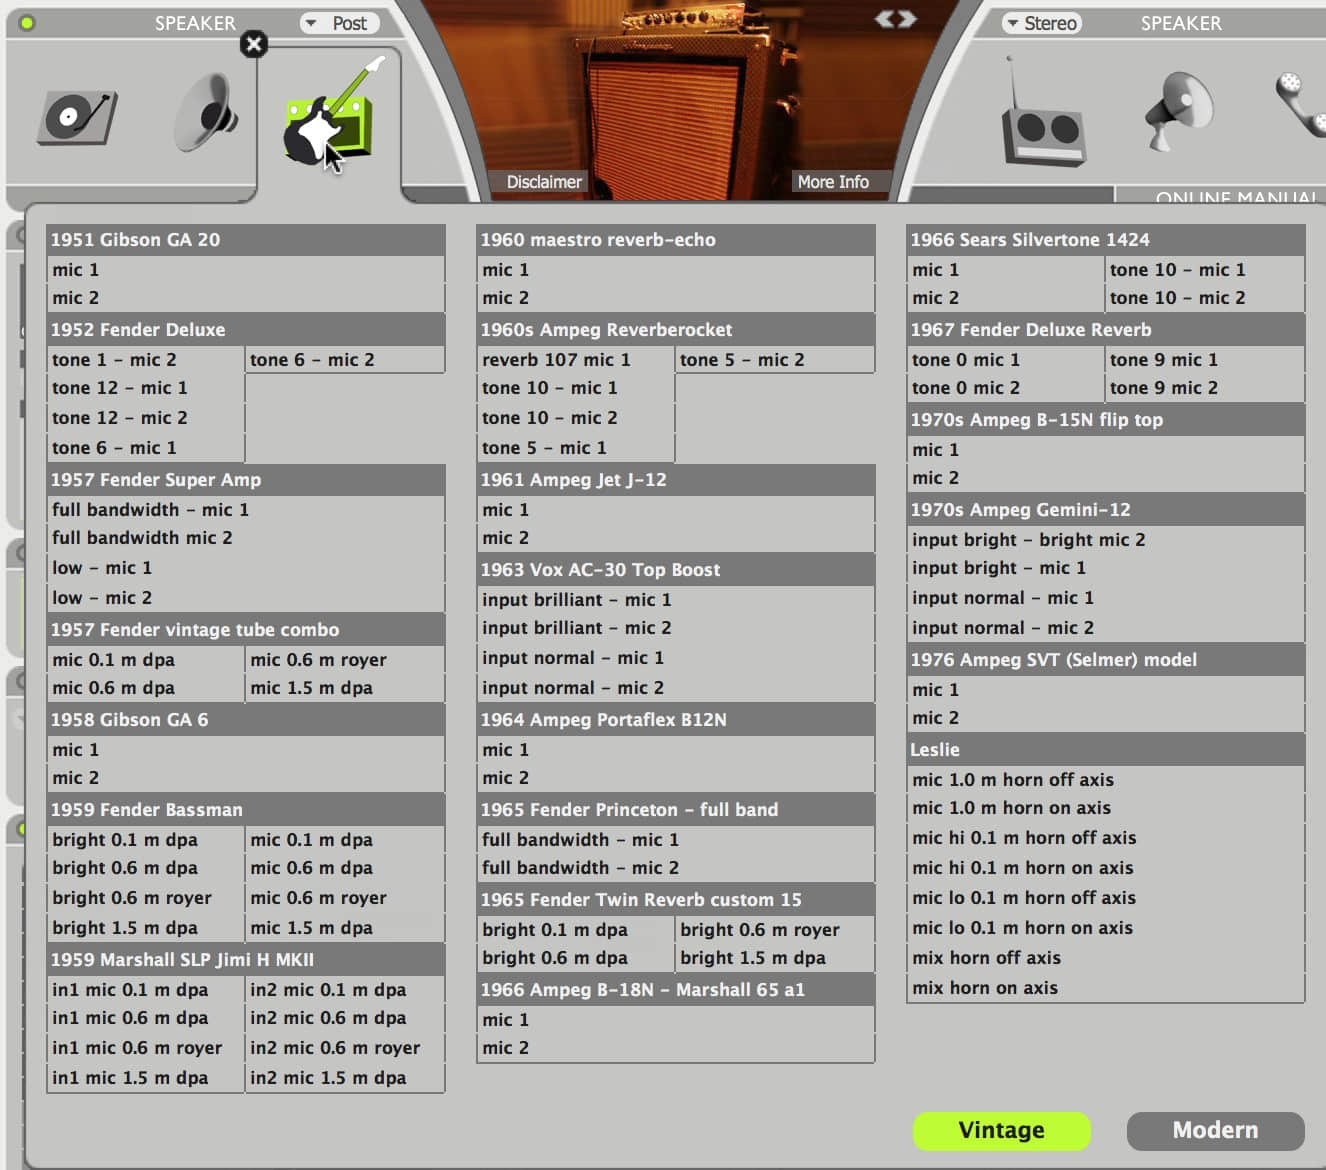Open the Online Manual

click(1236, 197)
